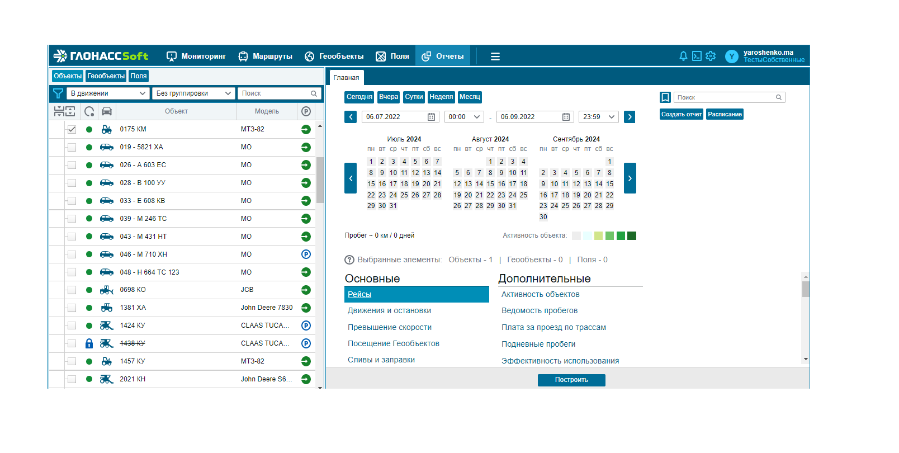
Task: Click the bookmark icon beside report search
Action: [x=664, y=97]
